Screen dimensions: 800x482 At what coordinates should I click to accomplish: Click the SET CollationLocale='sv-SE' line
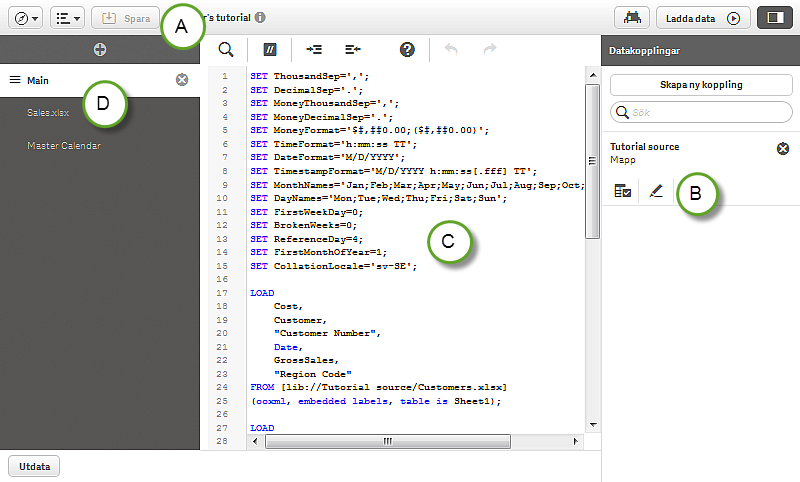point(334,266)
